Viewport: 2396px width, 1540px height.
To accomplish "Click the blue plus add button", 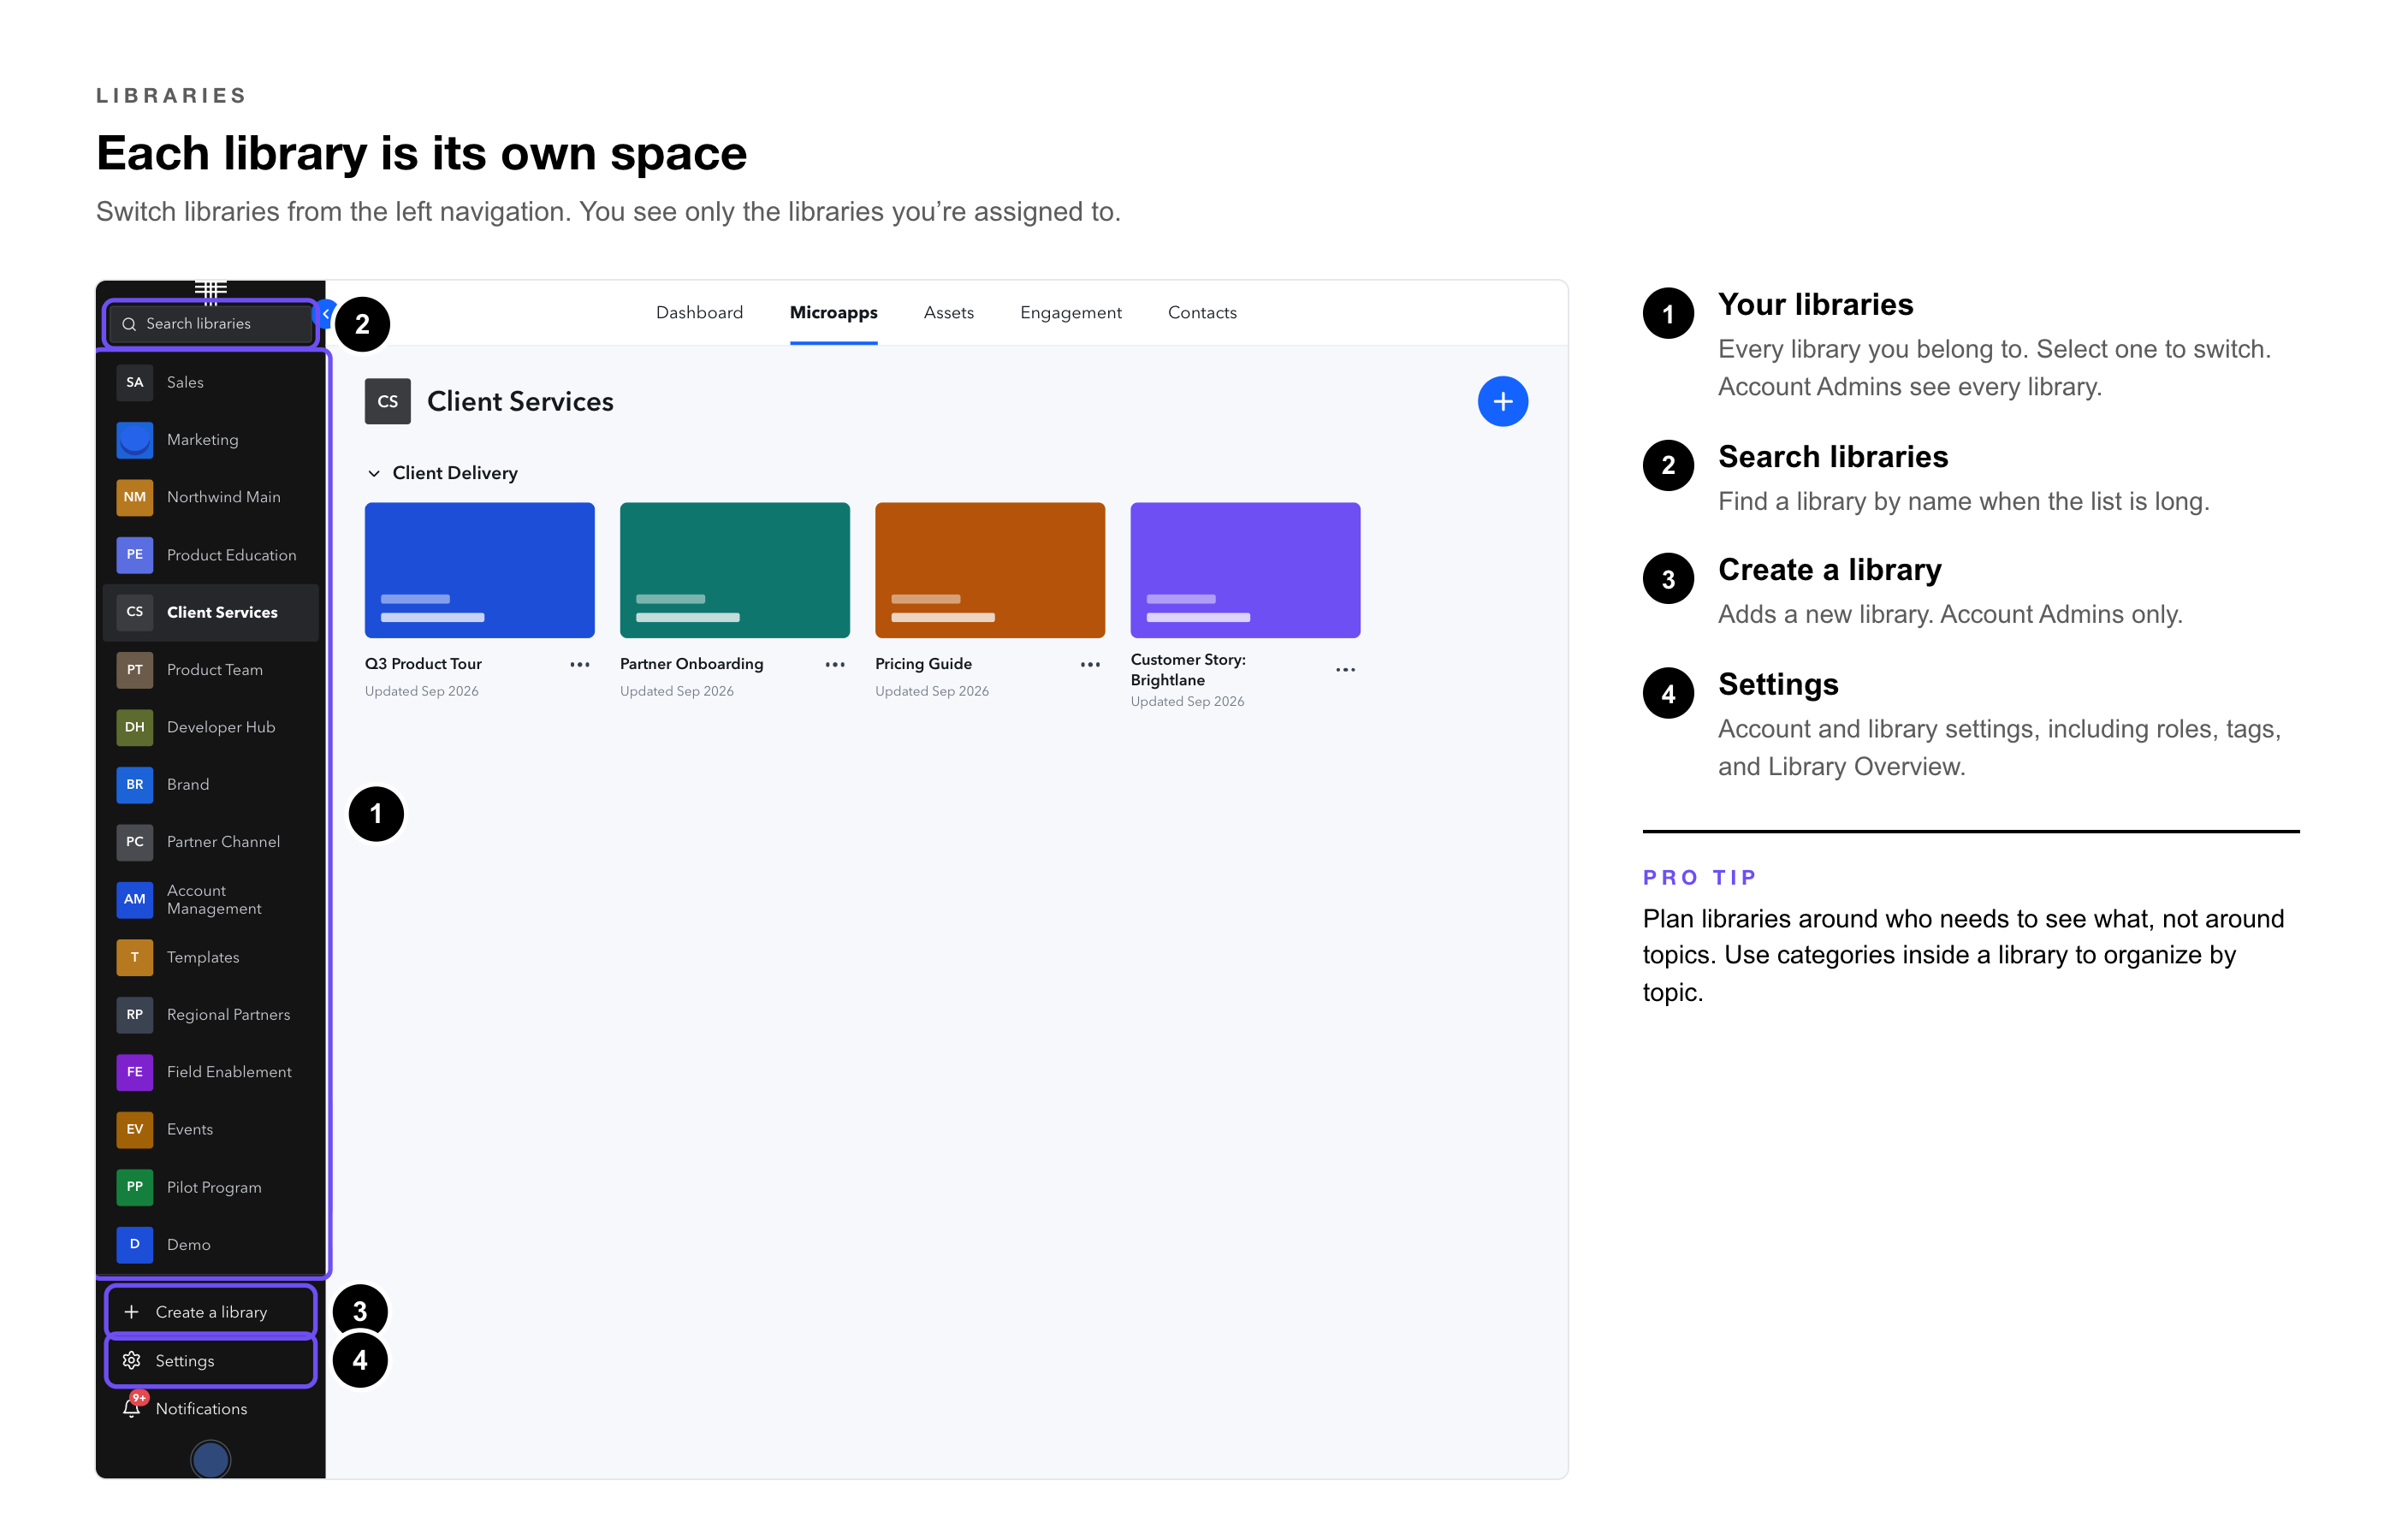I will [x=1502, y=402].
